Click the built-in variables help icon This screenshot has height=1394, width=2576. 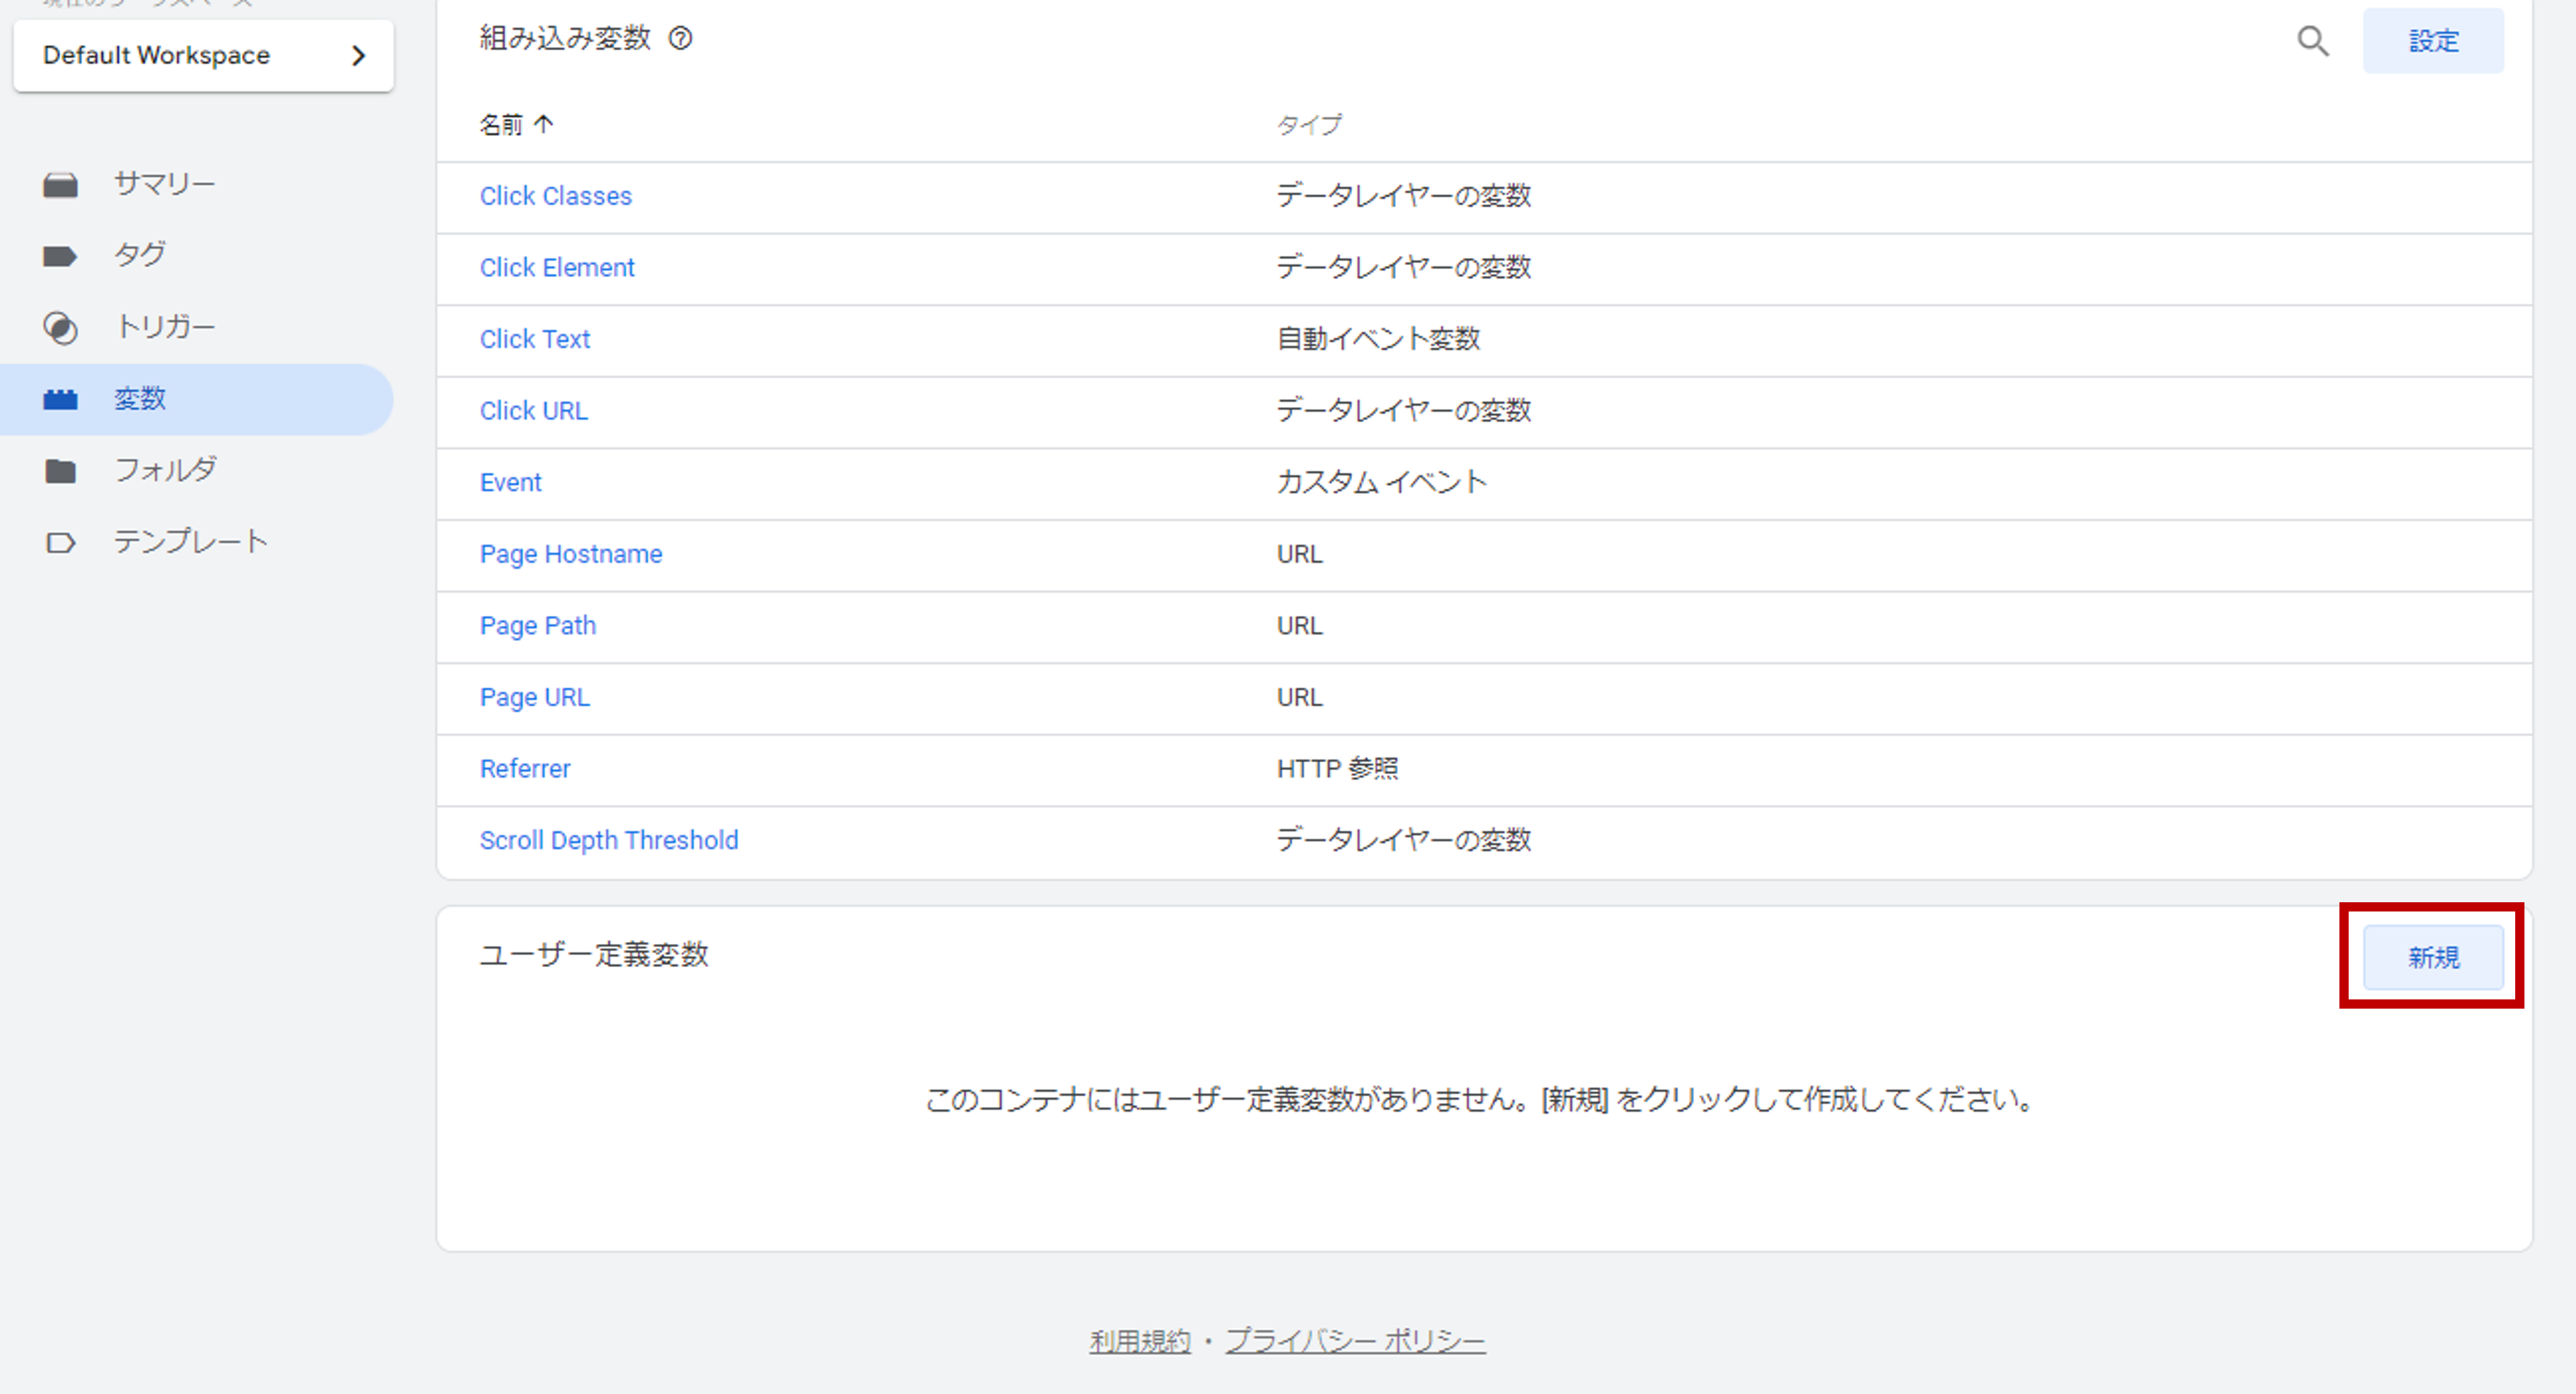click(680, 39)
